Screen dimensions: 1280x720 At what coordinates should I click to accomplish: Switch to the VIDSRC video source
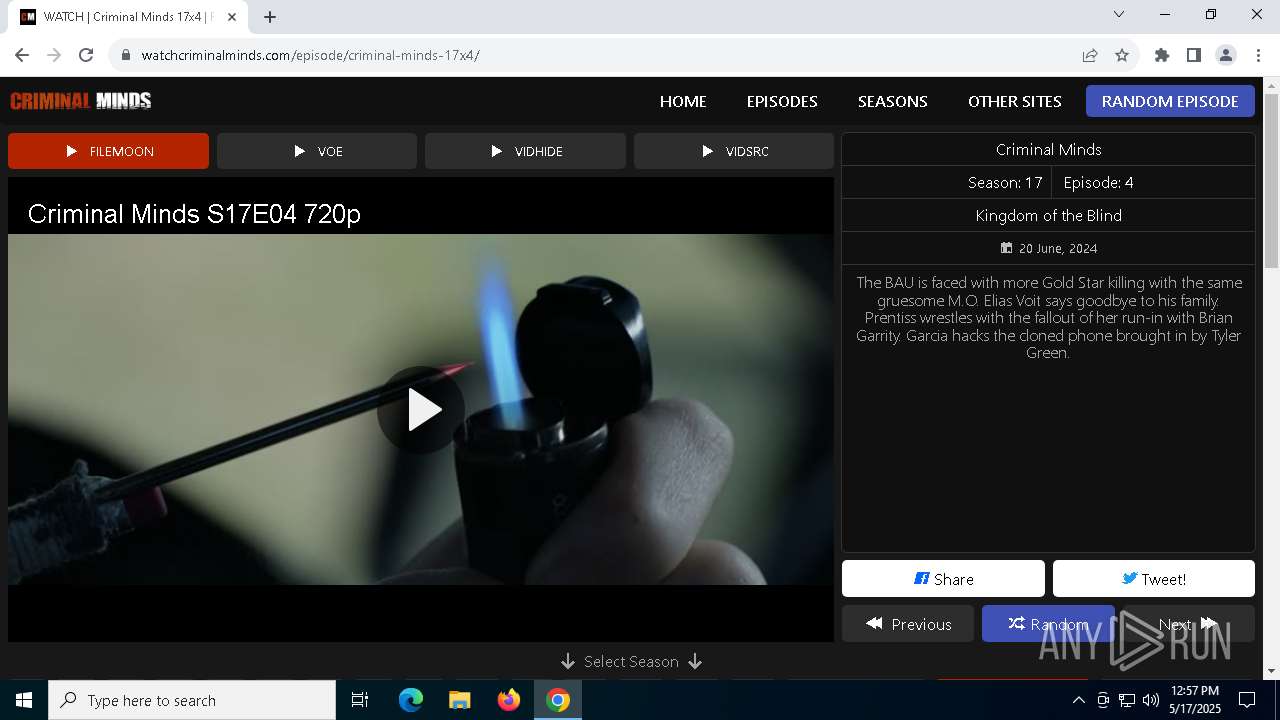pos(734,151)
